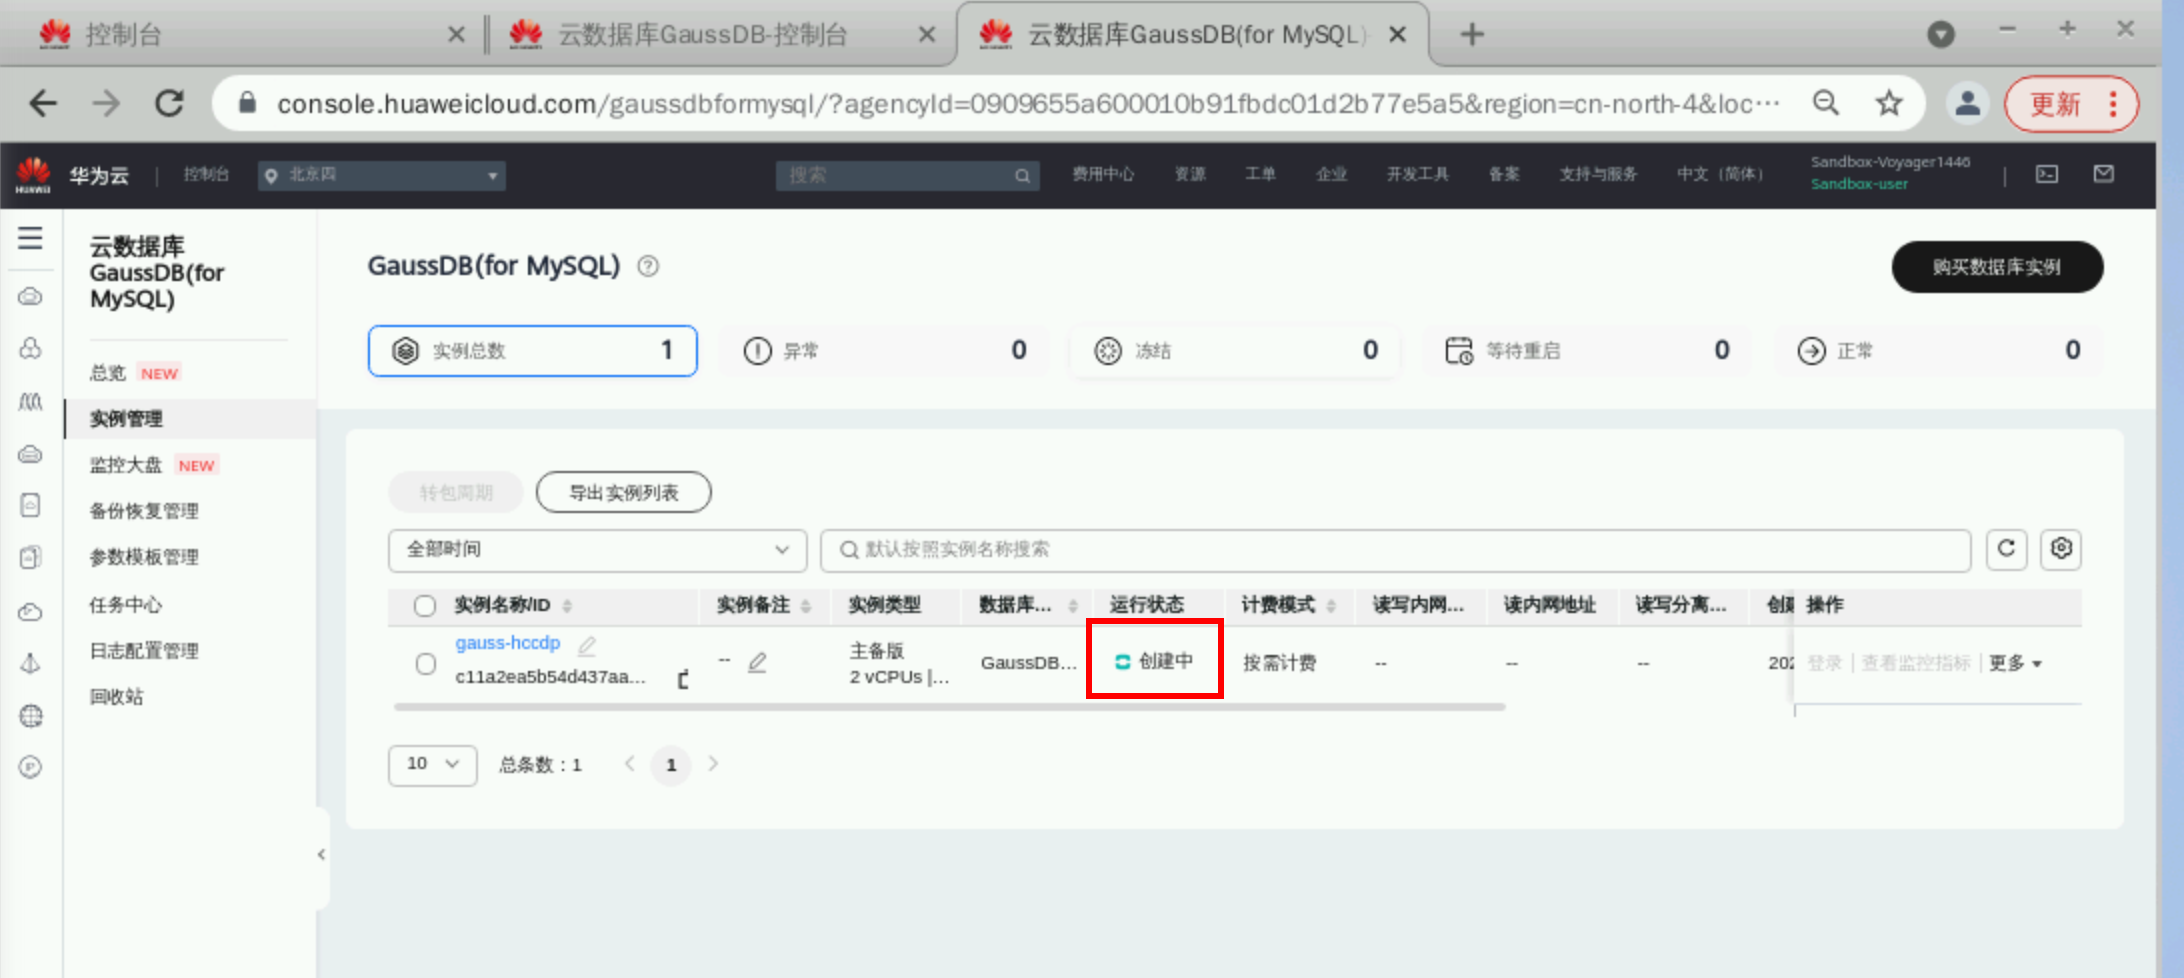Edit the instance remark with pencil icon
The image size is (2184, 978).
click(757, 662)
